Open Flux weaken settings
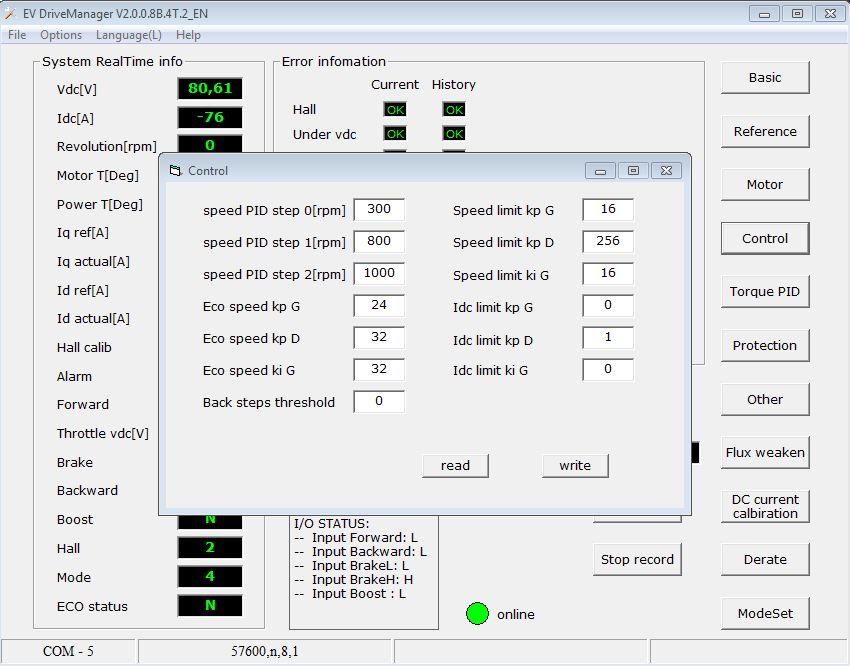 tap(765, 452)
